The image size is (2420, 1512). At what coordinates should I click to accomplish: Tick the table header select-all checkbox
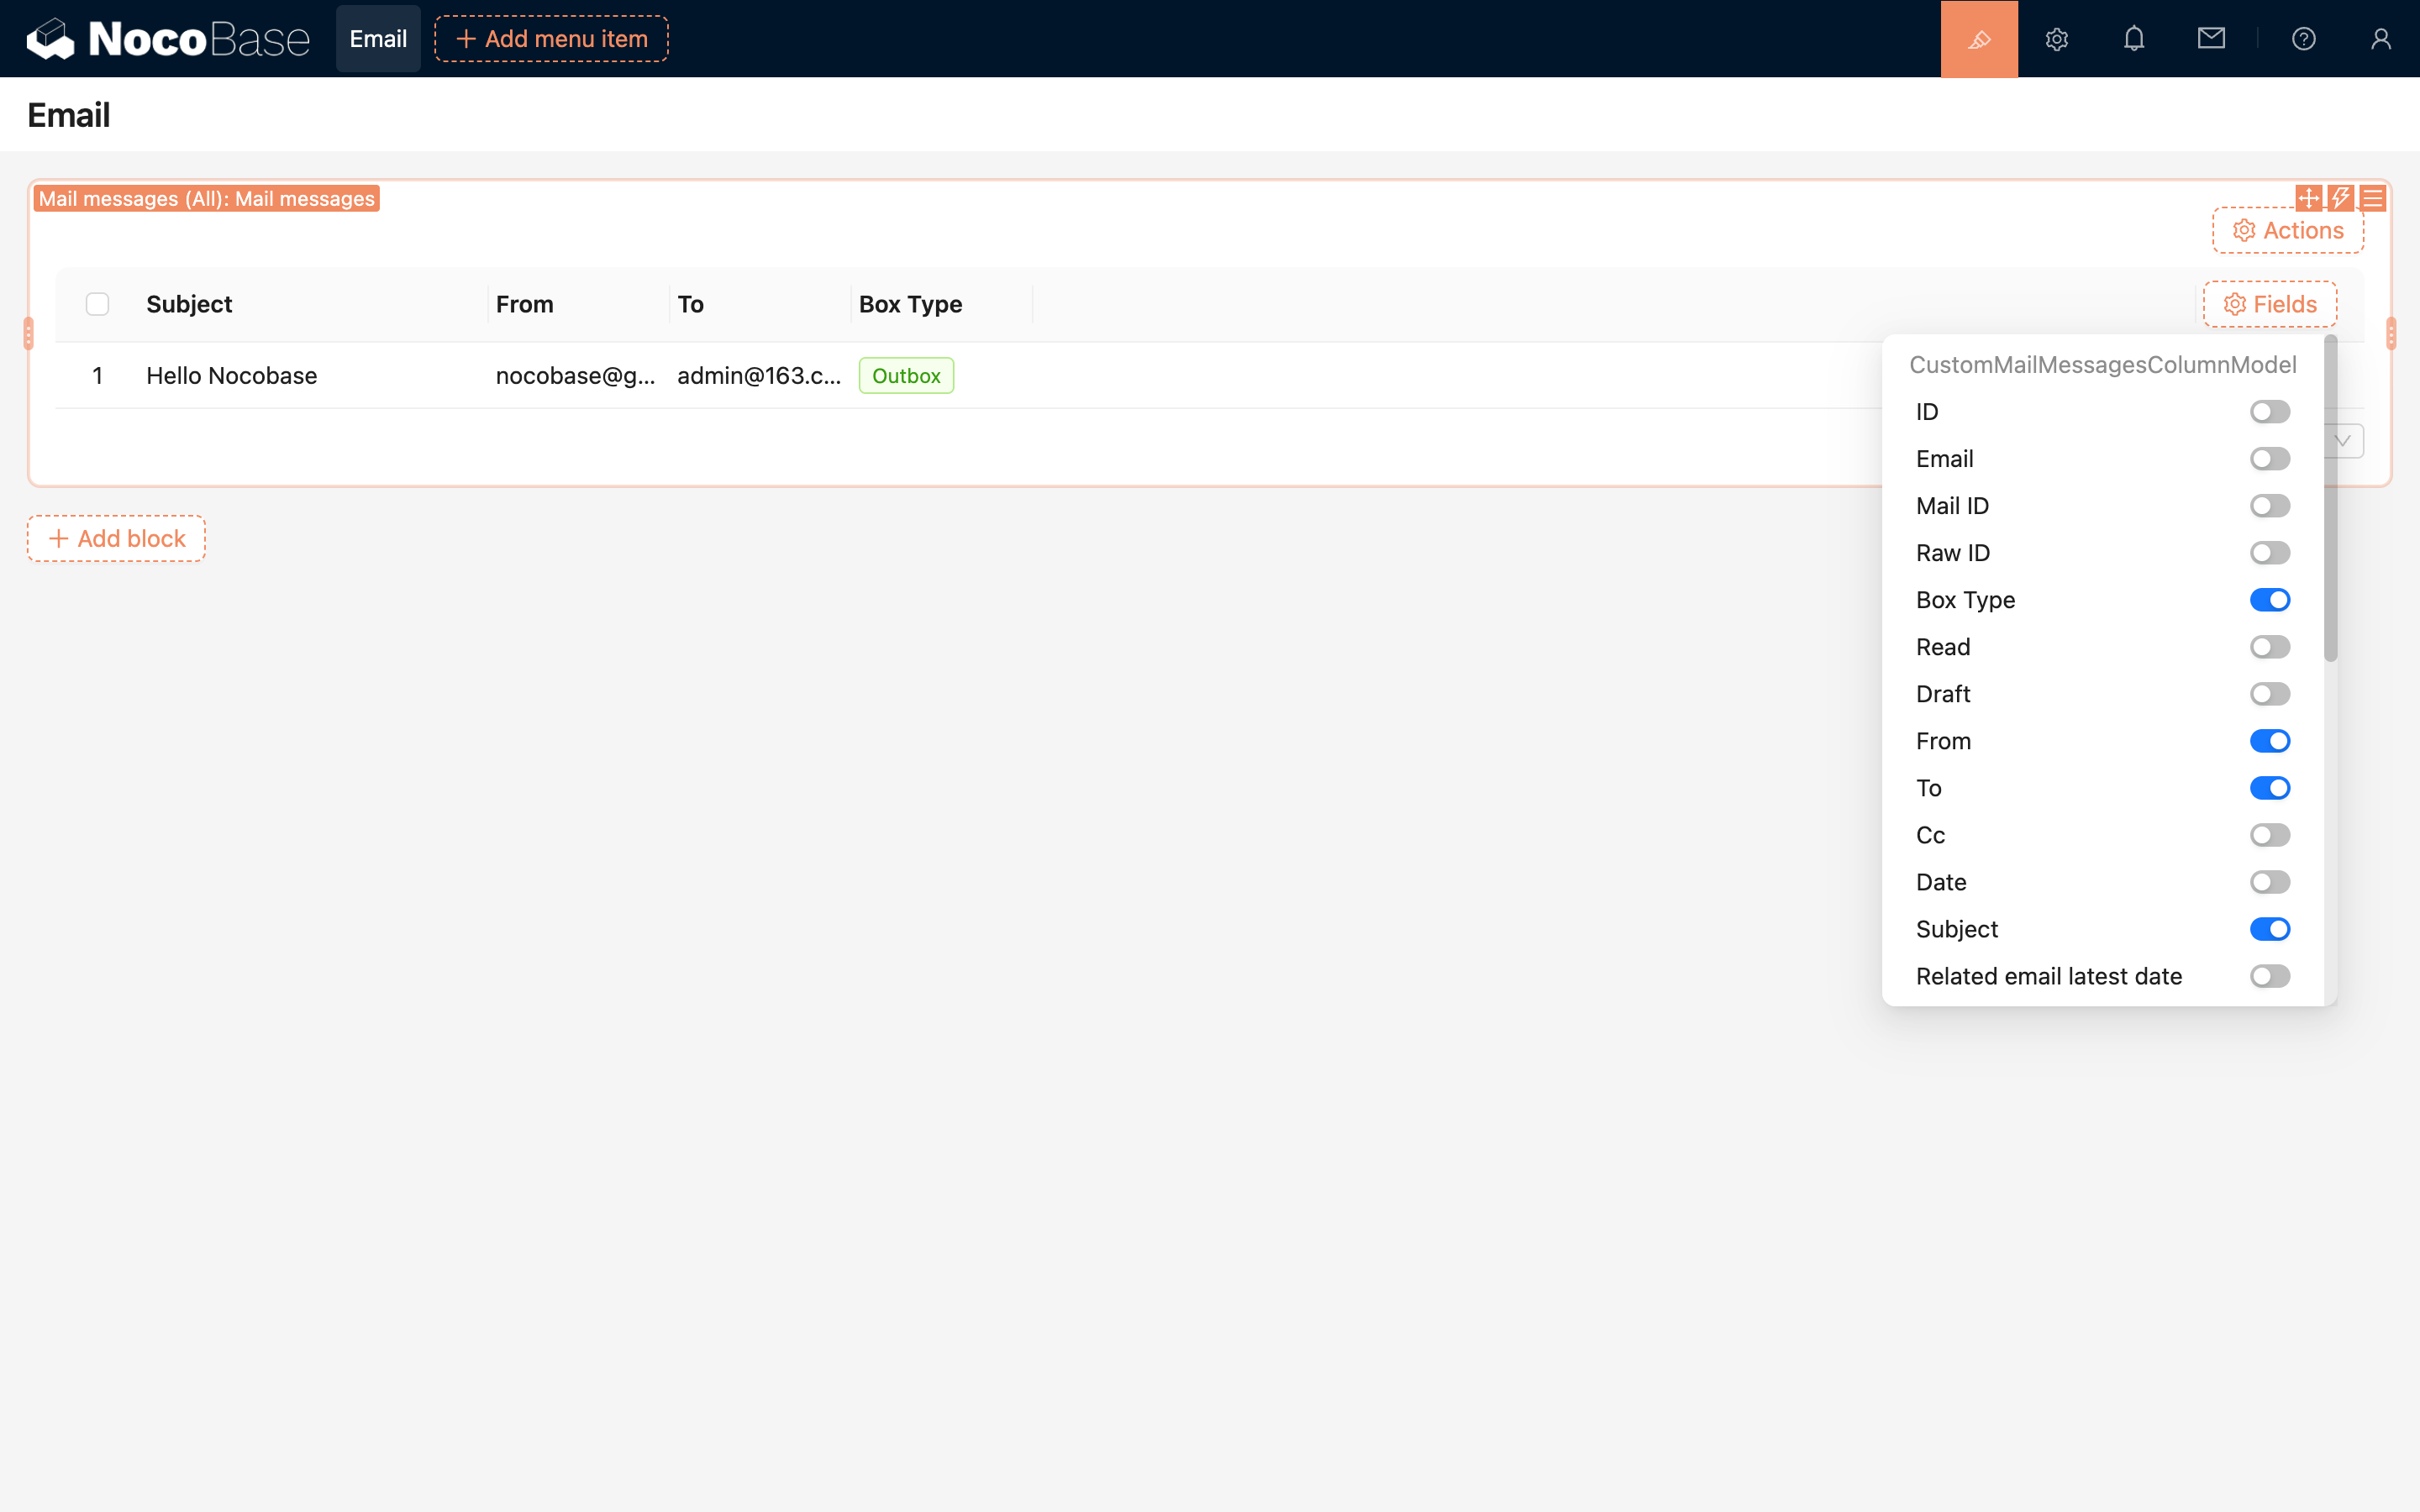click(x=97, y=304)
